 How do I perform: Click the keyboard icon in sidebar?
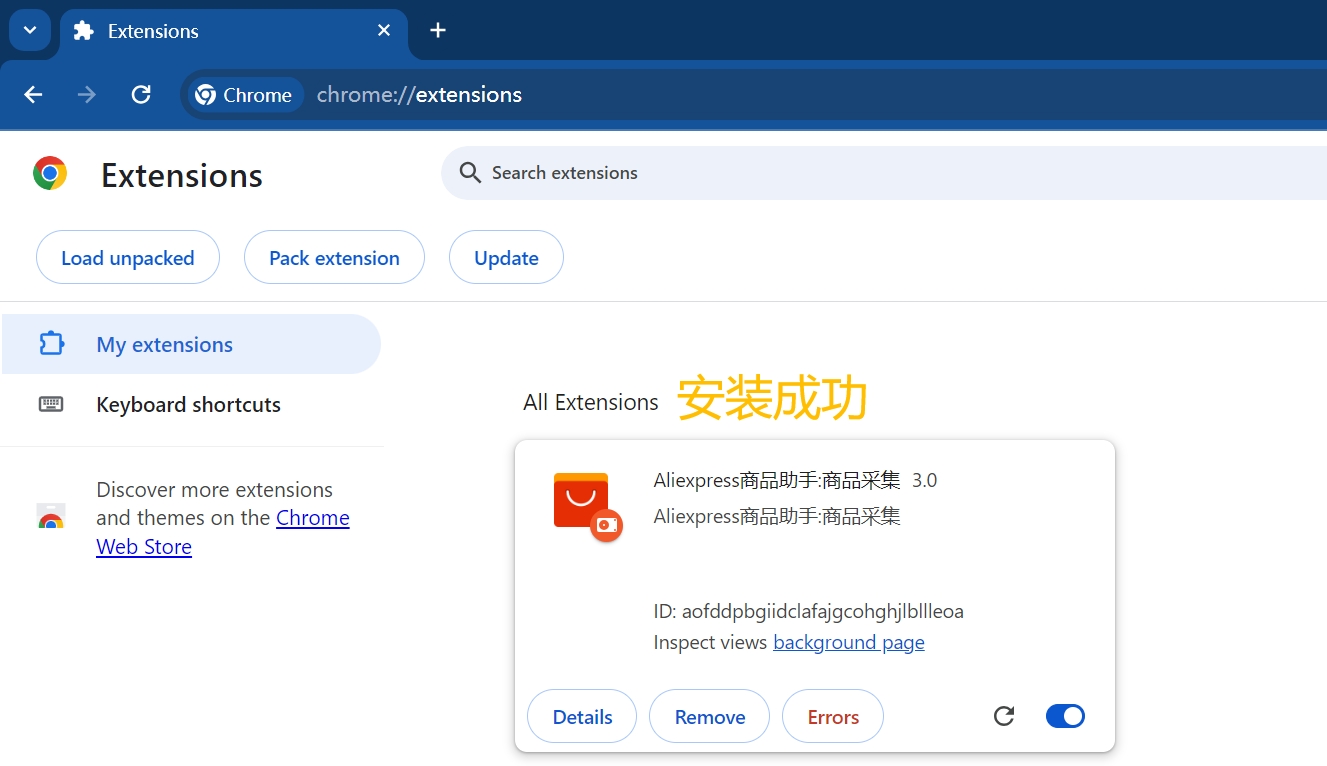pos(51,404)
